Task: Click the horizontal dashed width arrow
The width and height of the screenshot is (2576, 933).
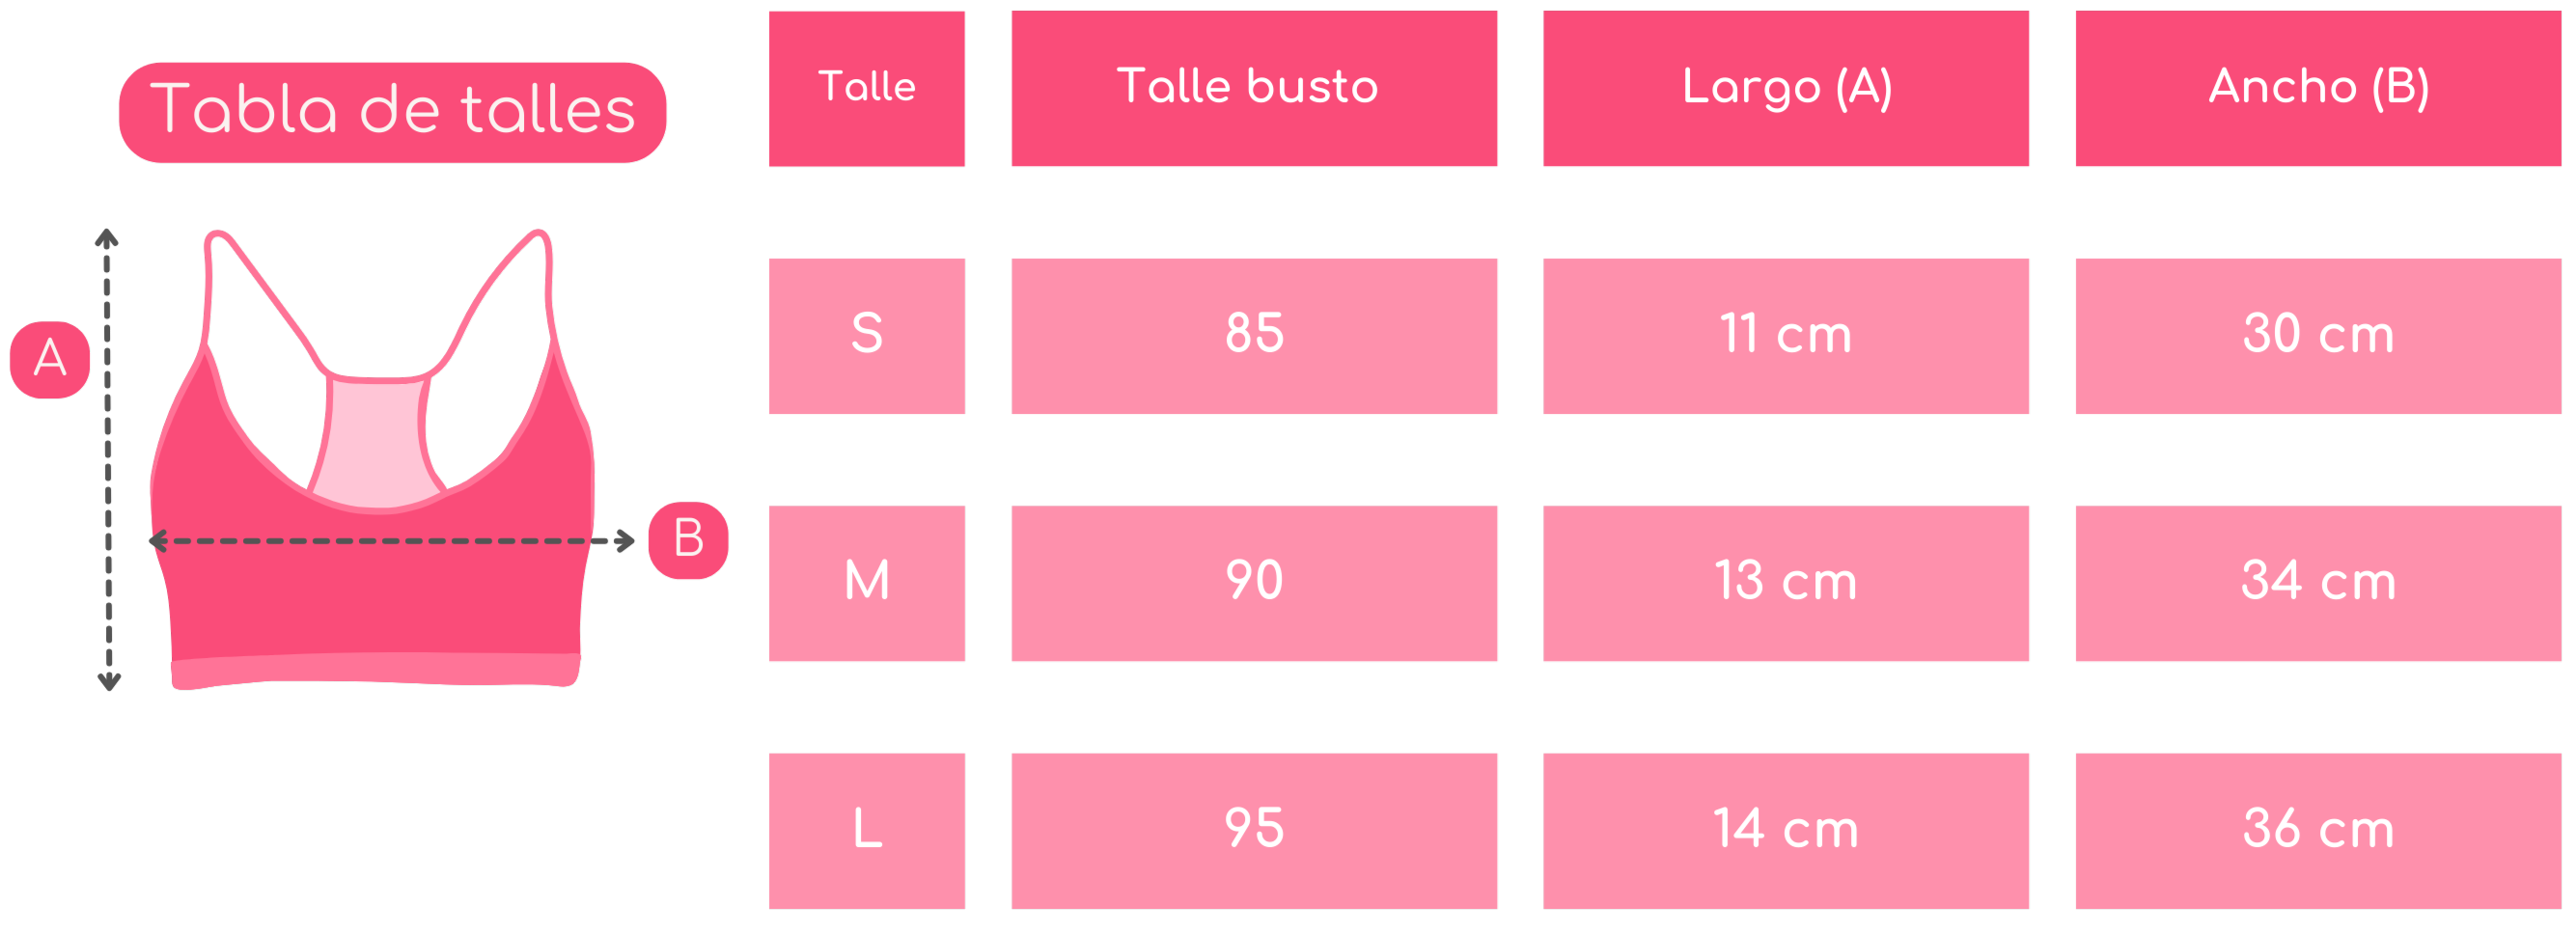Action: pyautogui.click(x=391, y=542)
